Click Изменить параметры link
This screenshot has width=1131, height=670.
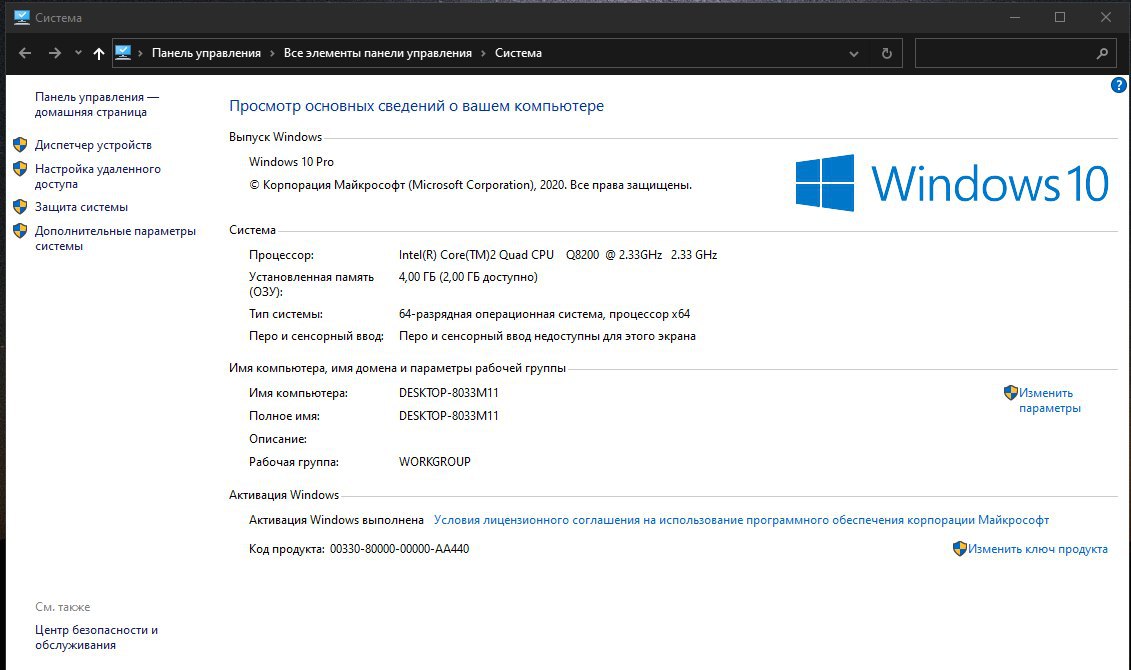[x=1049, y=400]
